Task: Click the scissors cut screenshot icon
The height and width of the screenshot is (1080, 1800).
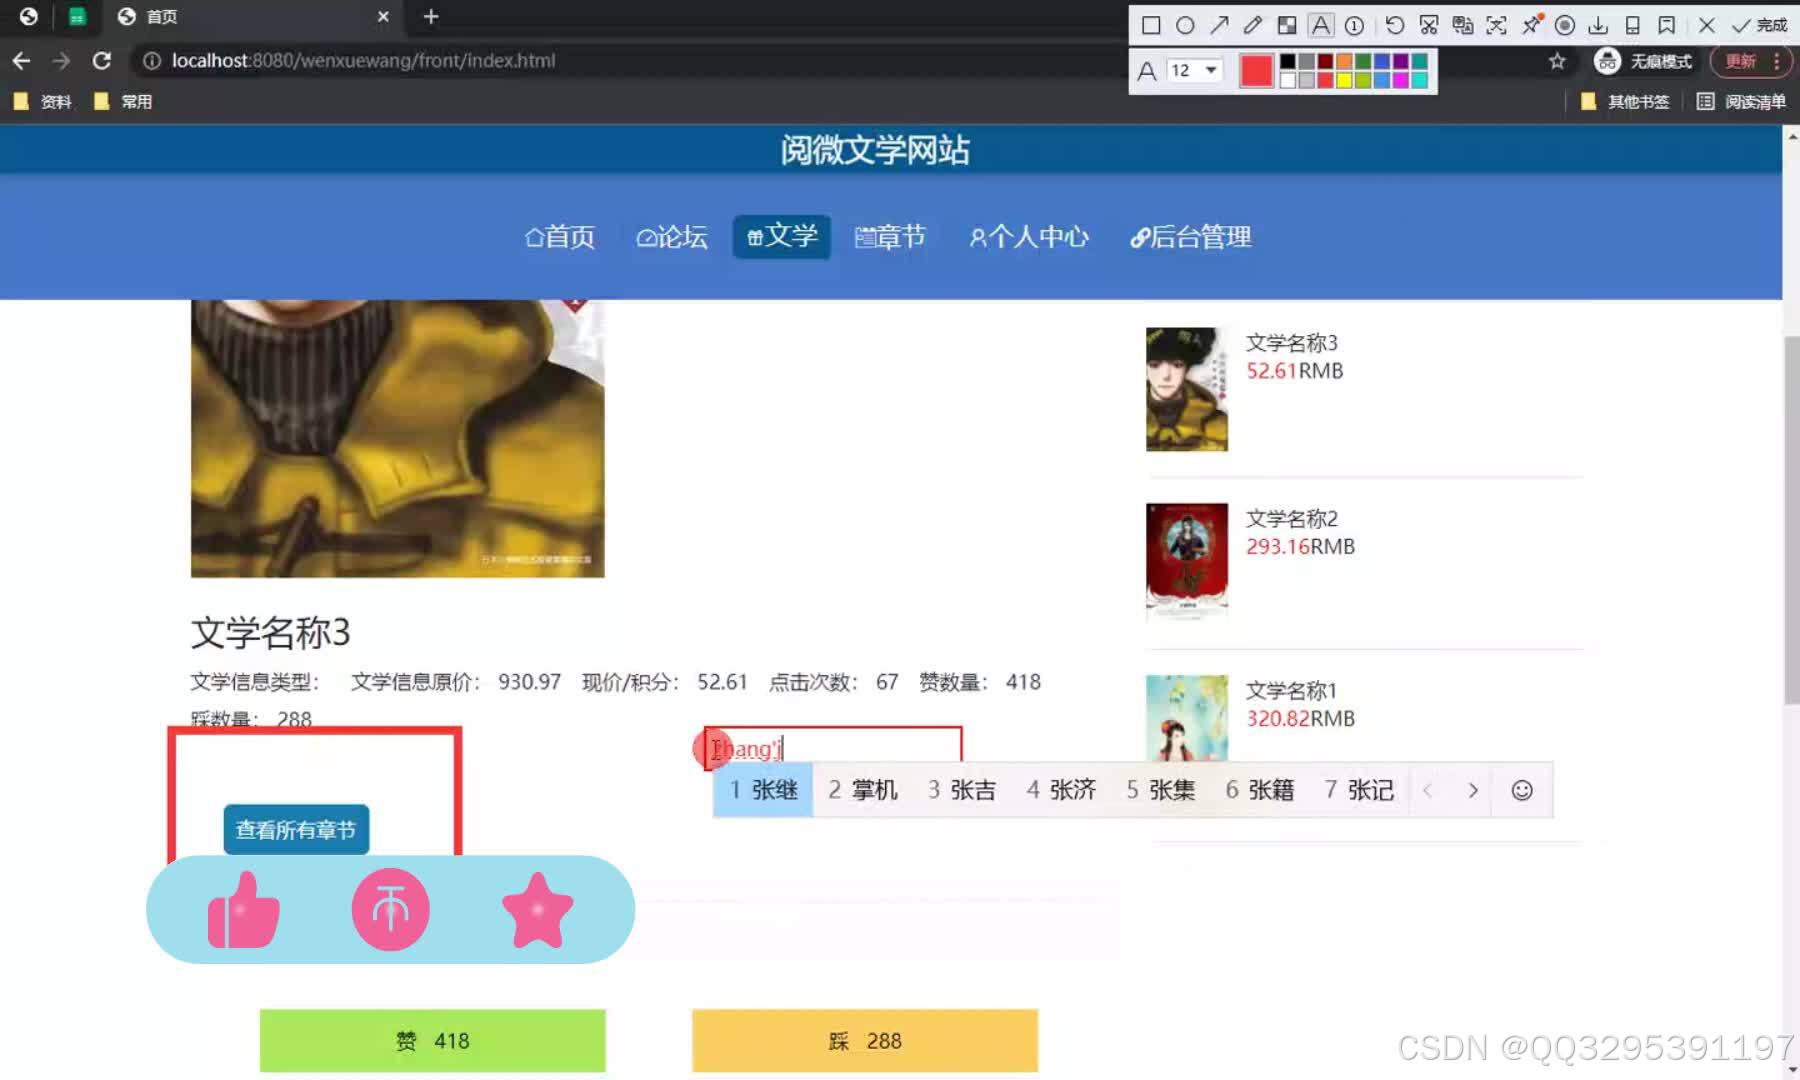Action: click(1429, 25)
